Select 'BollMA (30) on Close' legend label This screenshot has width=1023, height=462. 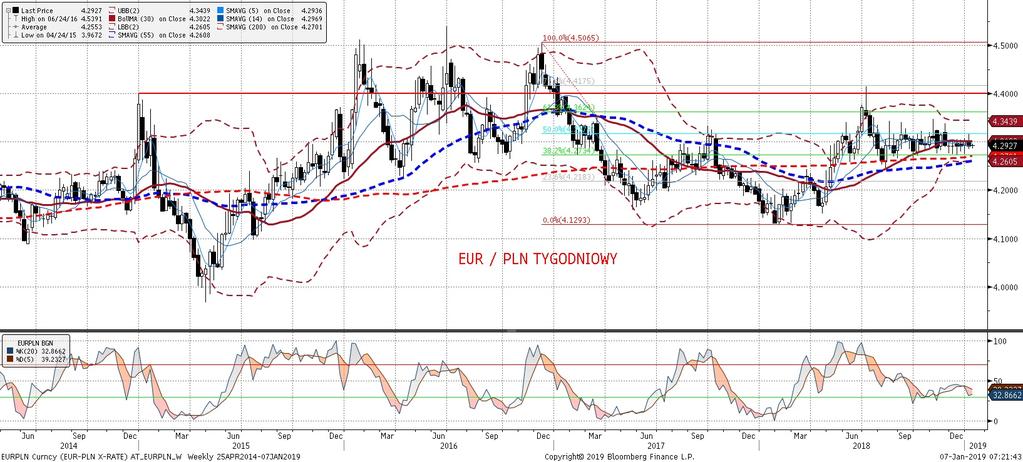pyautogui.click(x=151, y=19)
